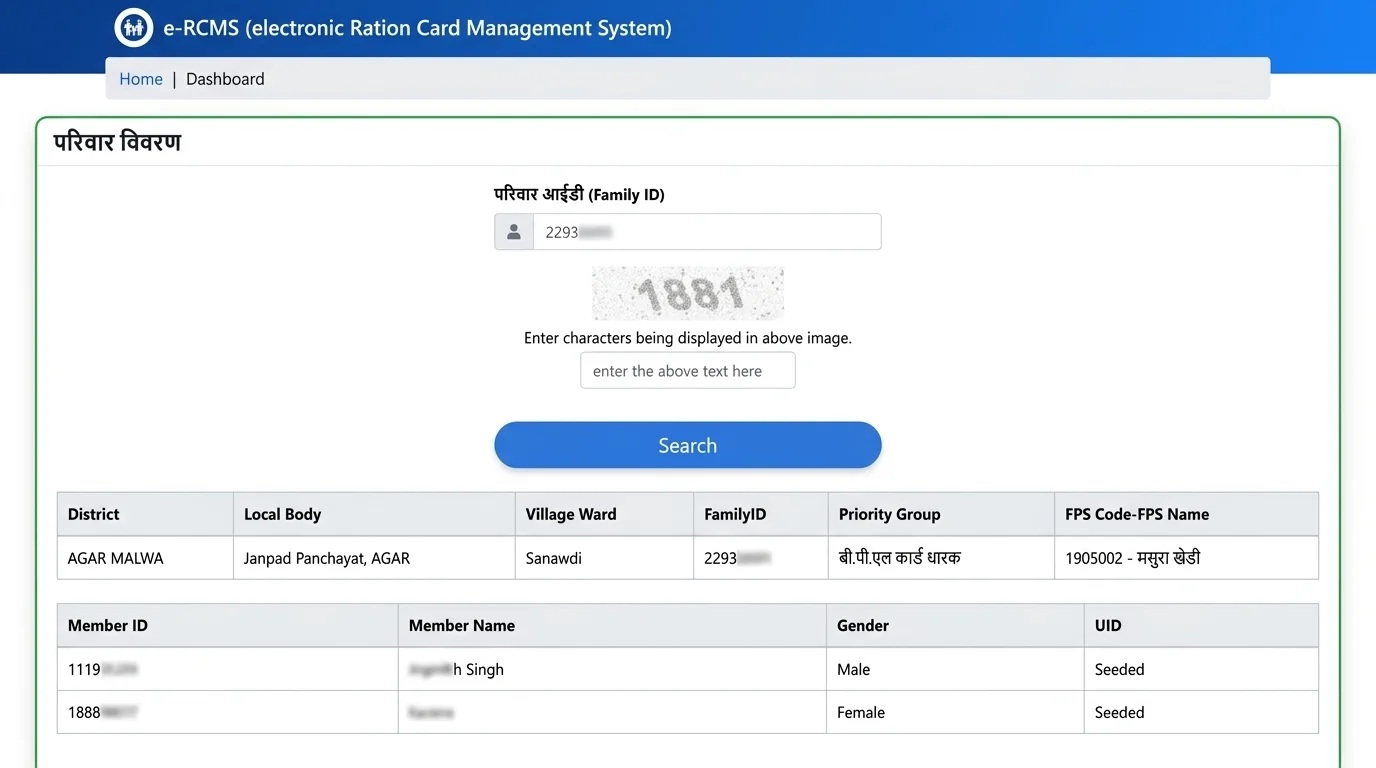The height and width of the screenshot is (768, 1376).
Task: Select the Seeded cell in Male row
Action: point(1201,669)
